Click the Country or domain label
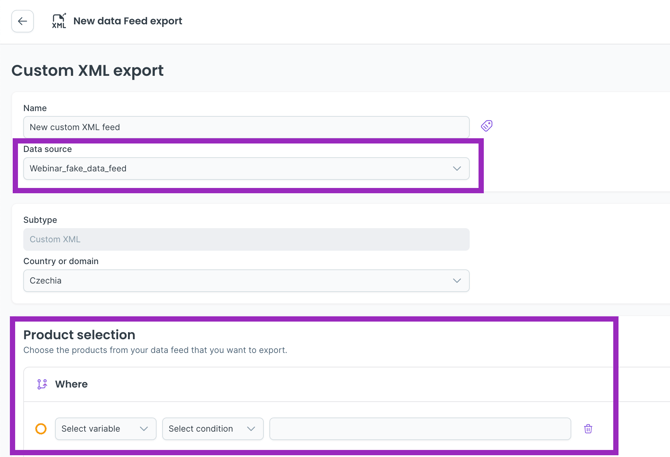670x457 pixels. coord(61,261)
